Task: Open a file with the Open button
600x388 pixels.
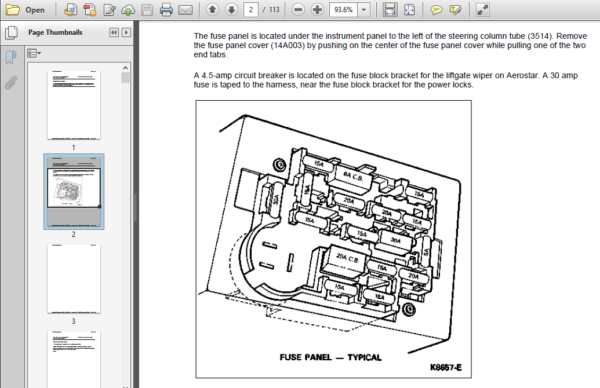Action: (25, 10)
